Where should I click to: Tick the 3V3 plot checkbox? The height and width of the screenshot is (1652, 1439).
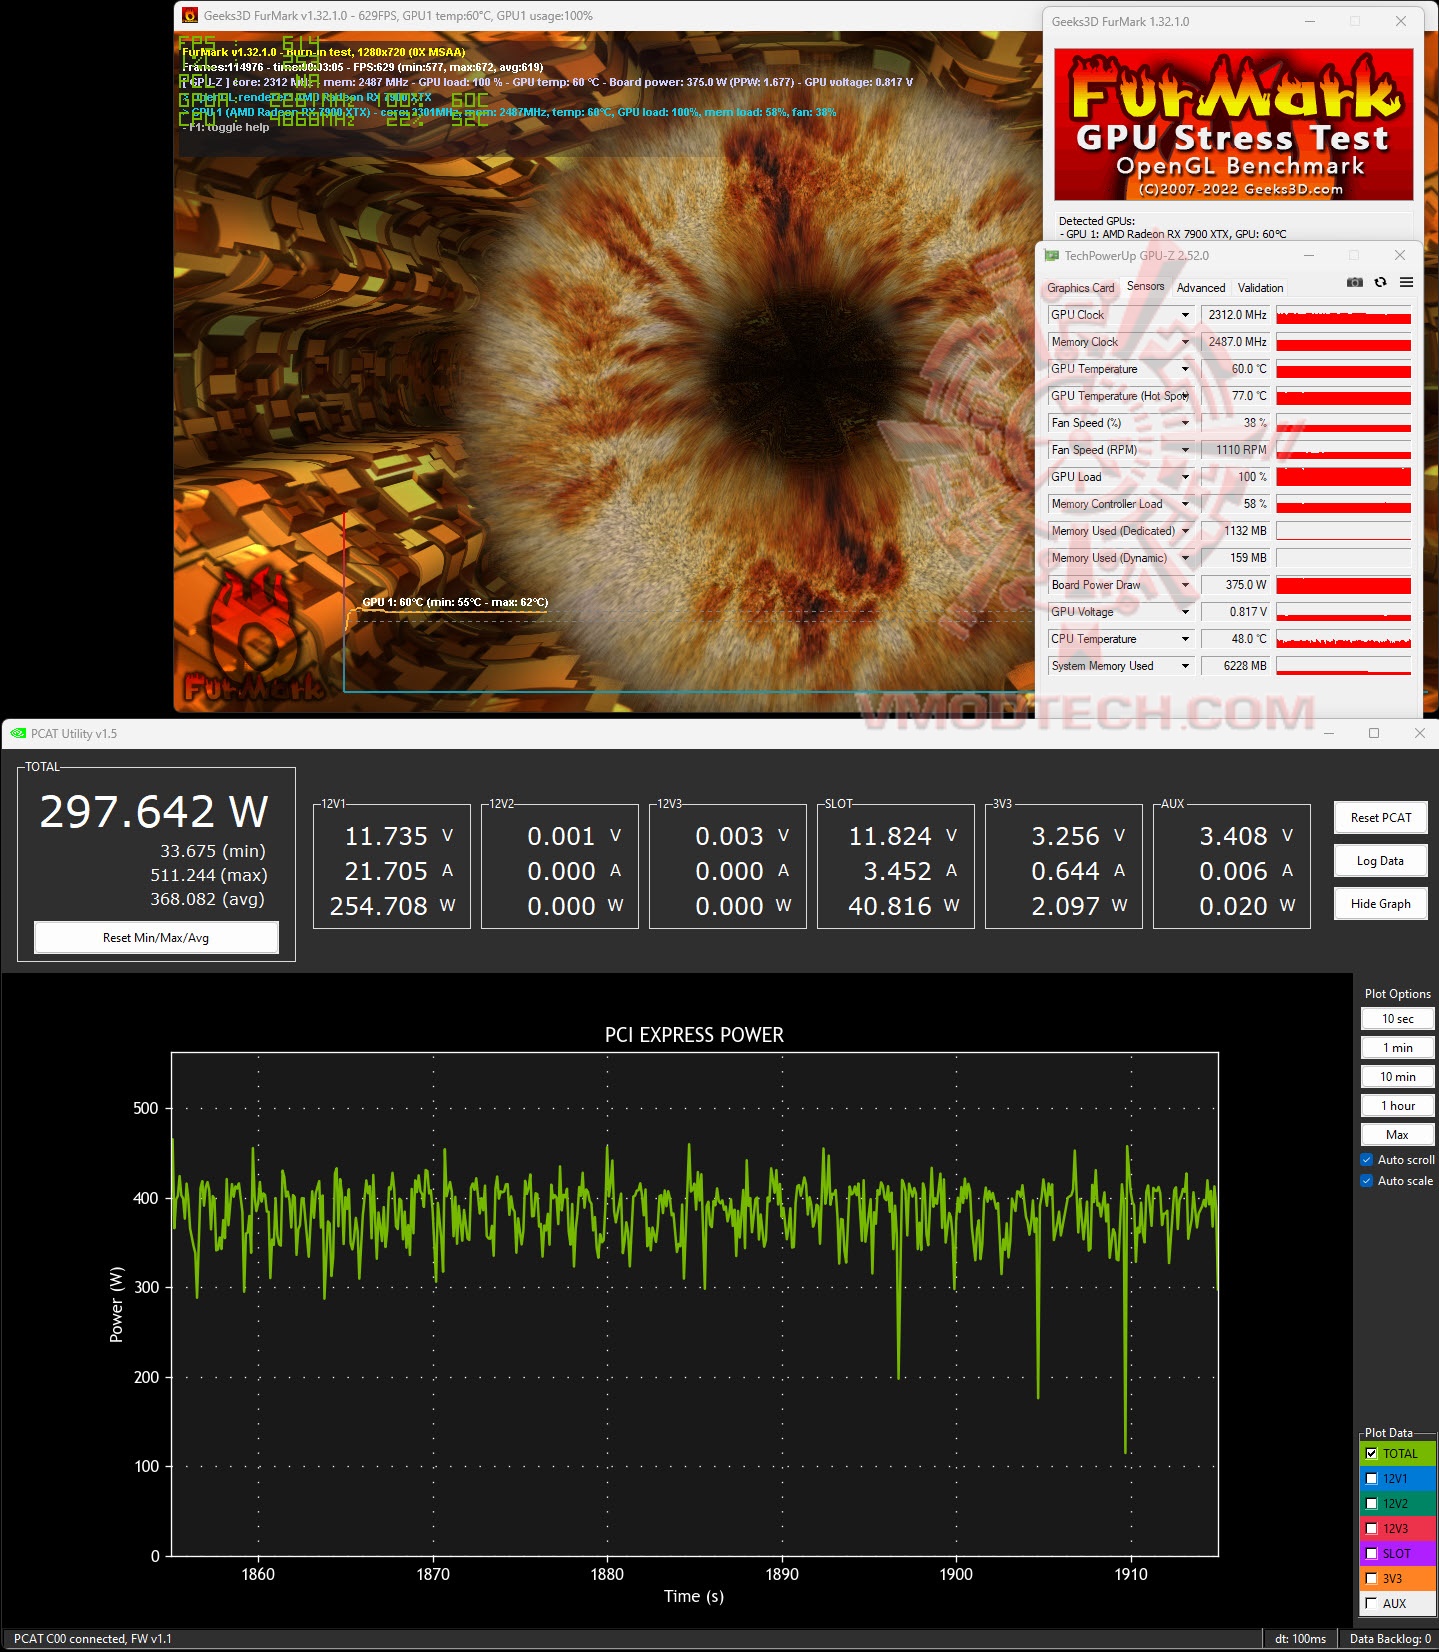click(1372, 1579)
